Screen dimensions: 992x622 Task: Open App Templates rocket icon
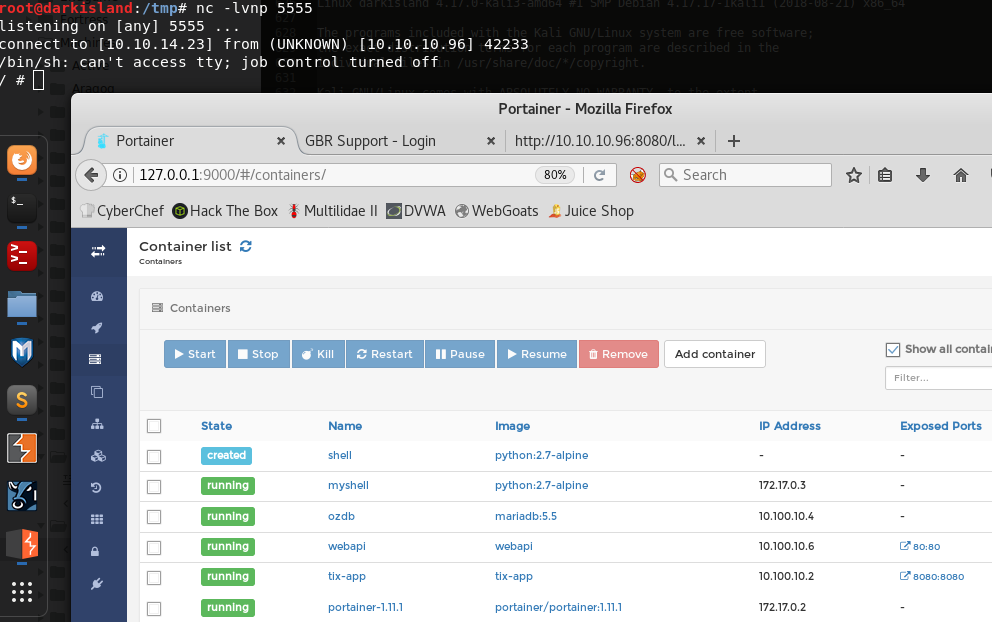coord(97,328)
